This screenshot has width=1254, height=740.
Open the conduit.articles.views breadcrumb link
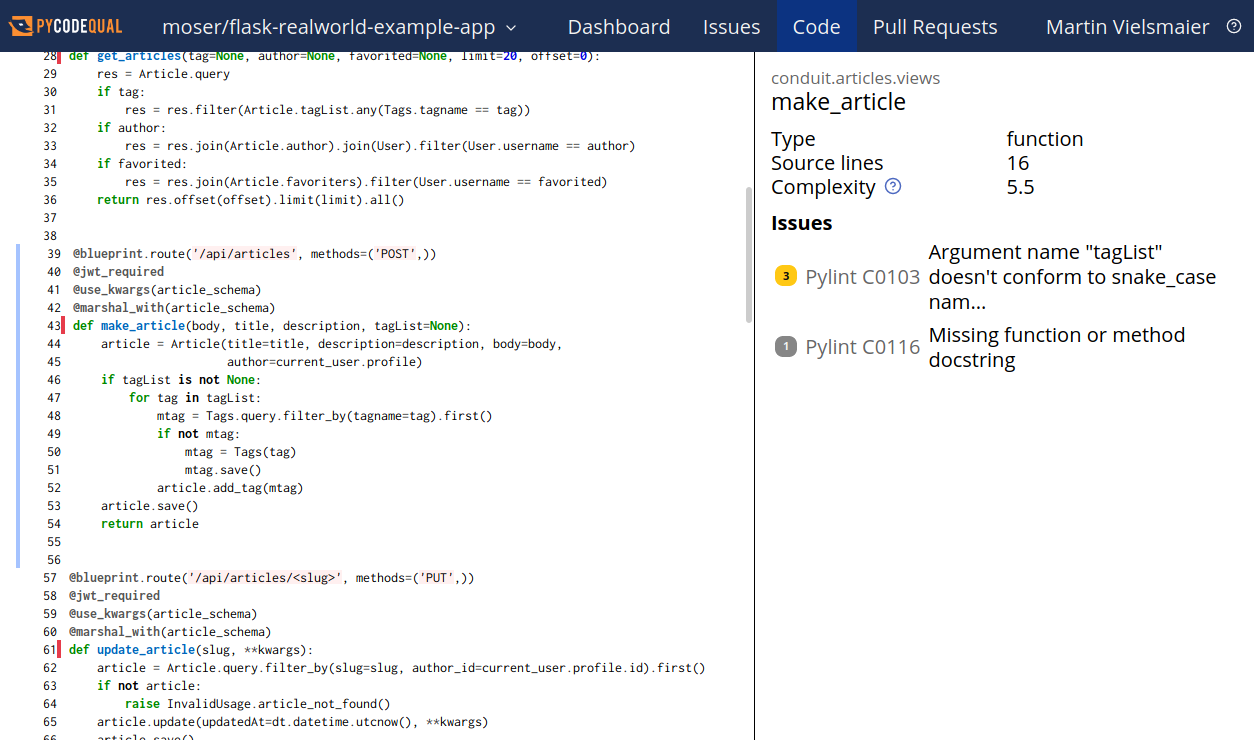click(x=854, y=77)
